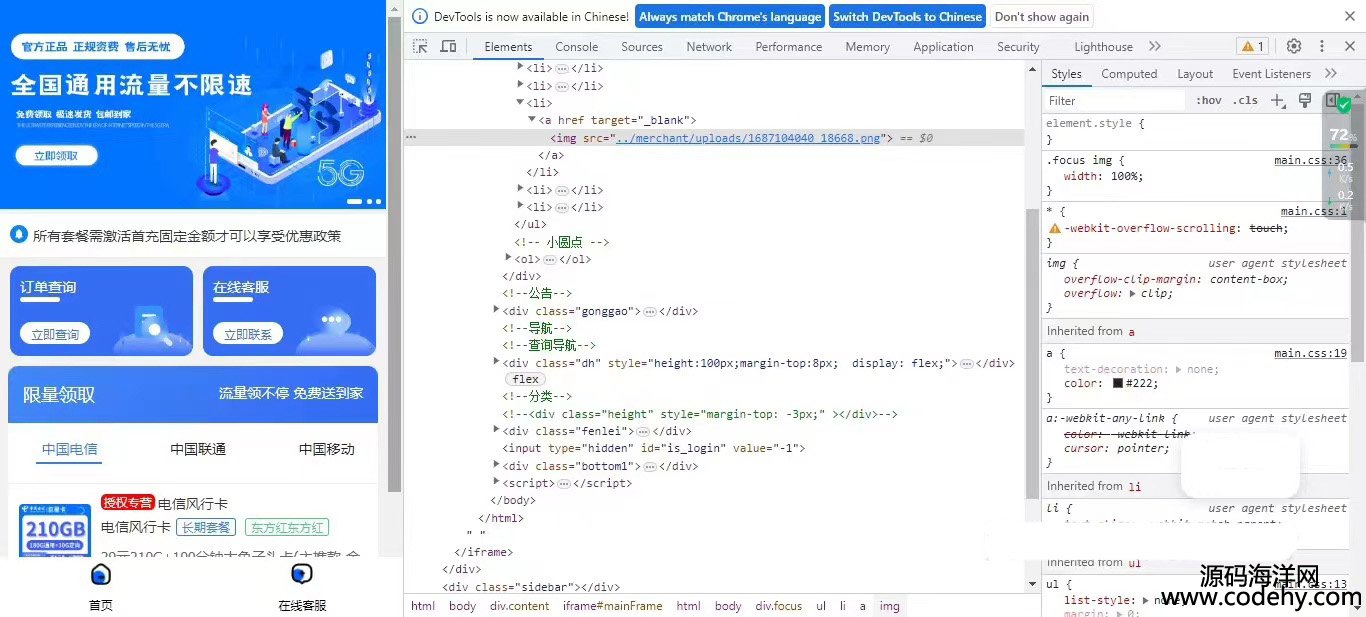Click the 在线客服 chat icon in bottom bar

(302, 575)
